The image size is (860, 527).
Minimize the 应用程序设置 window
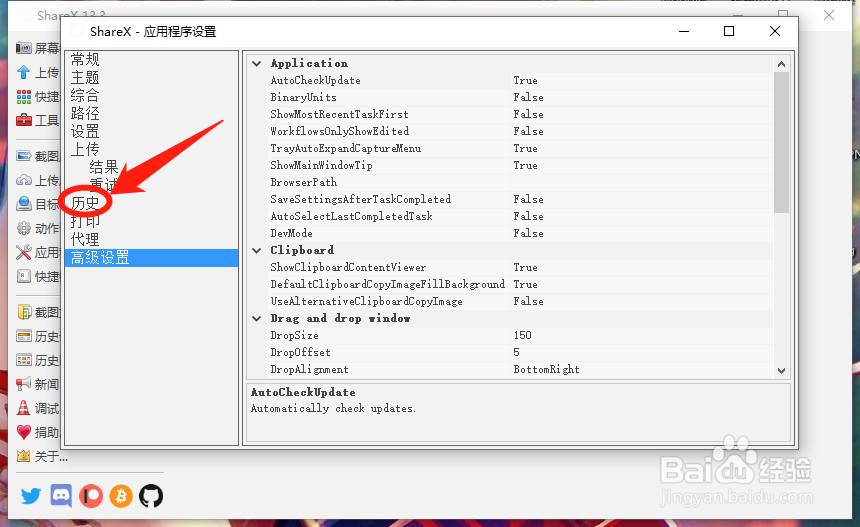tap(684, 31)
